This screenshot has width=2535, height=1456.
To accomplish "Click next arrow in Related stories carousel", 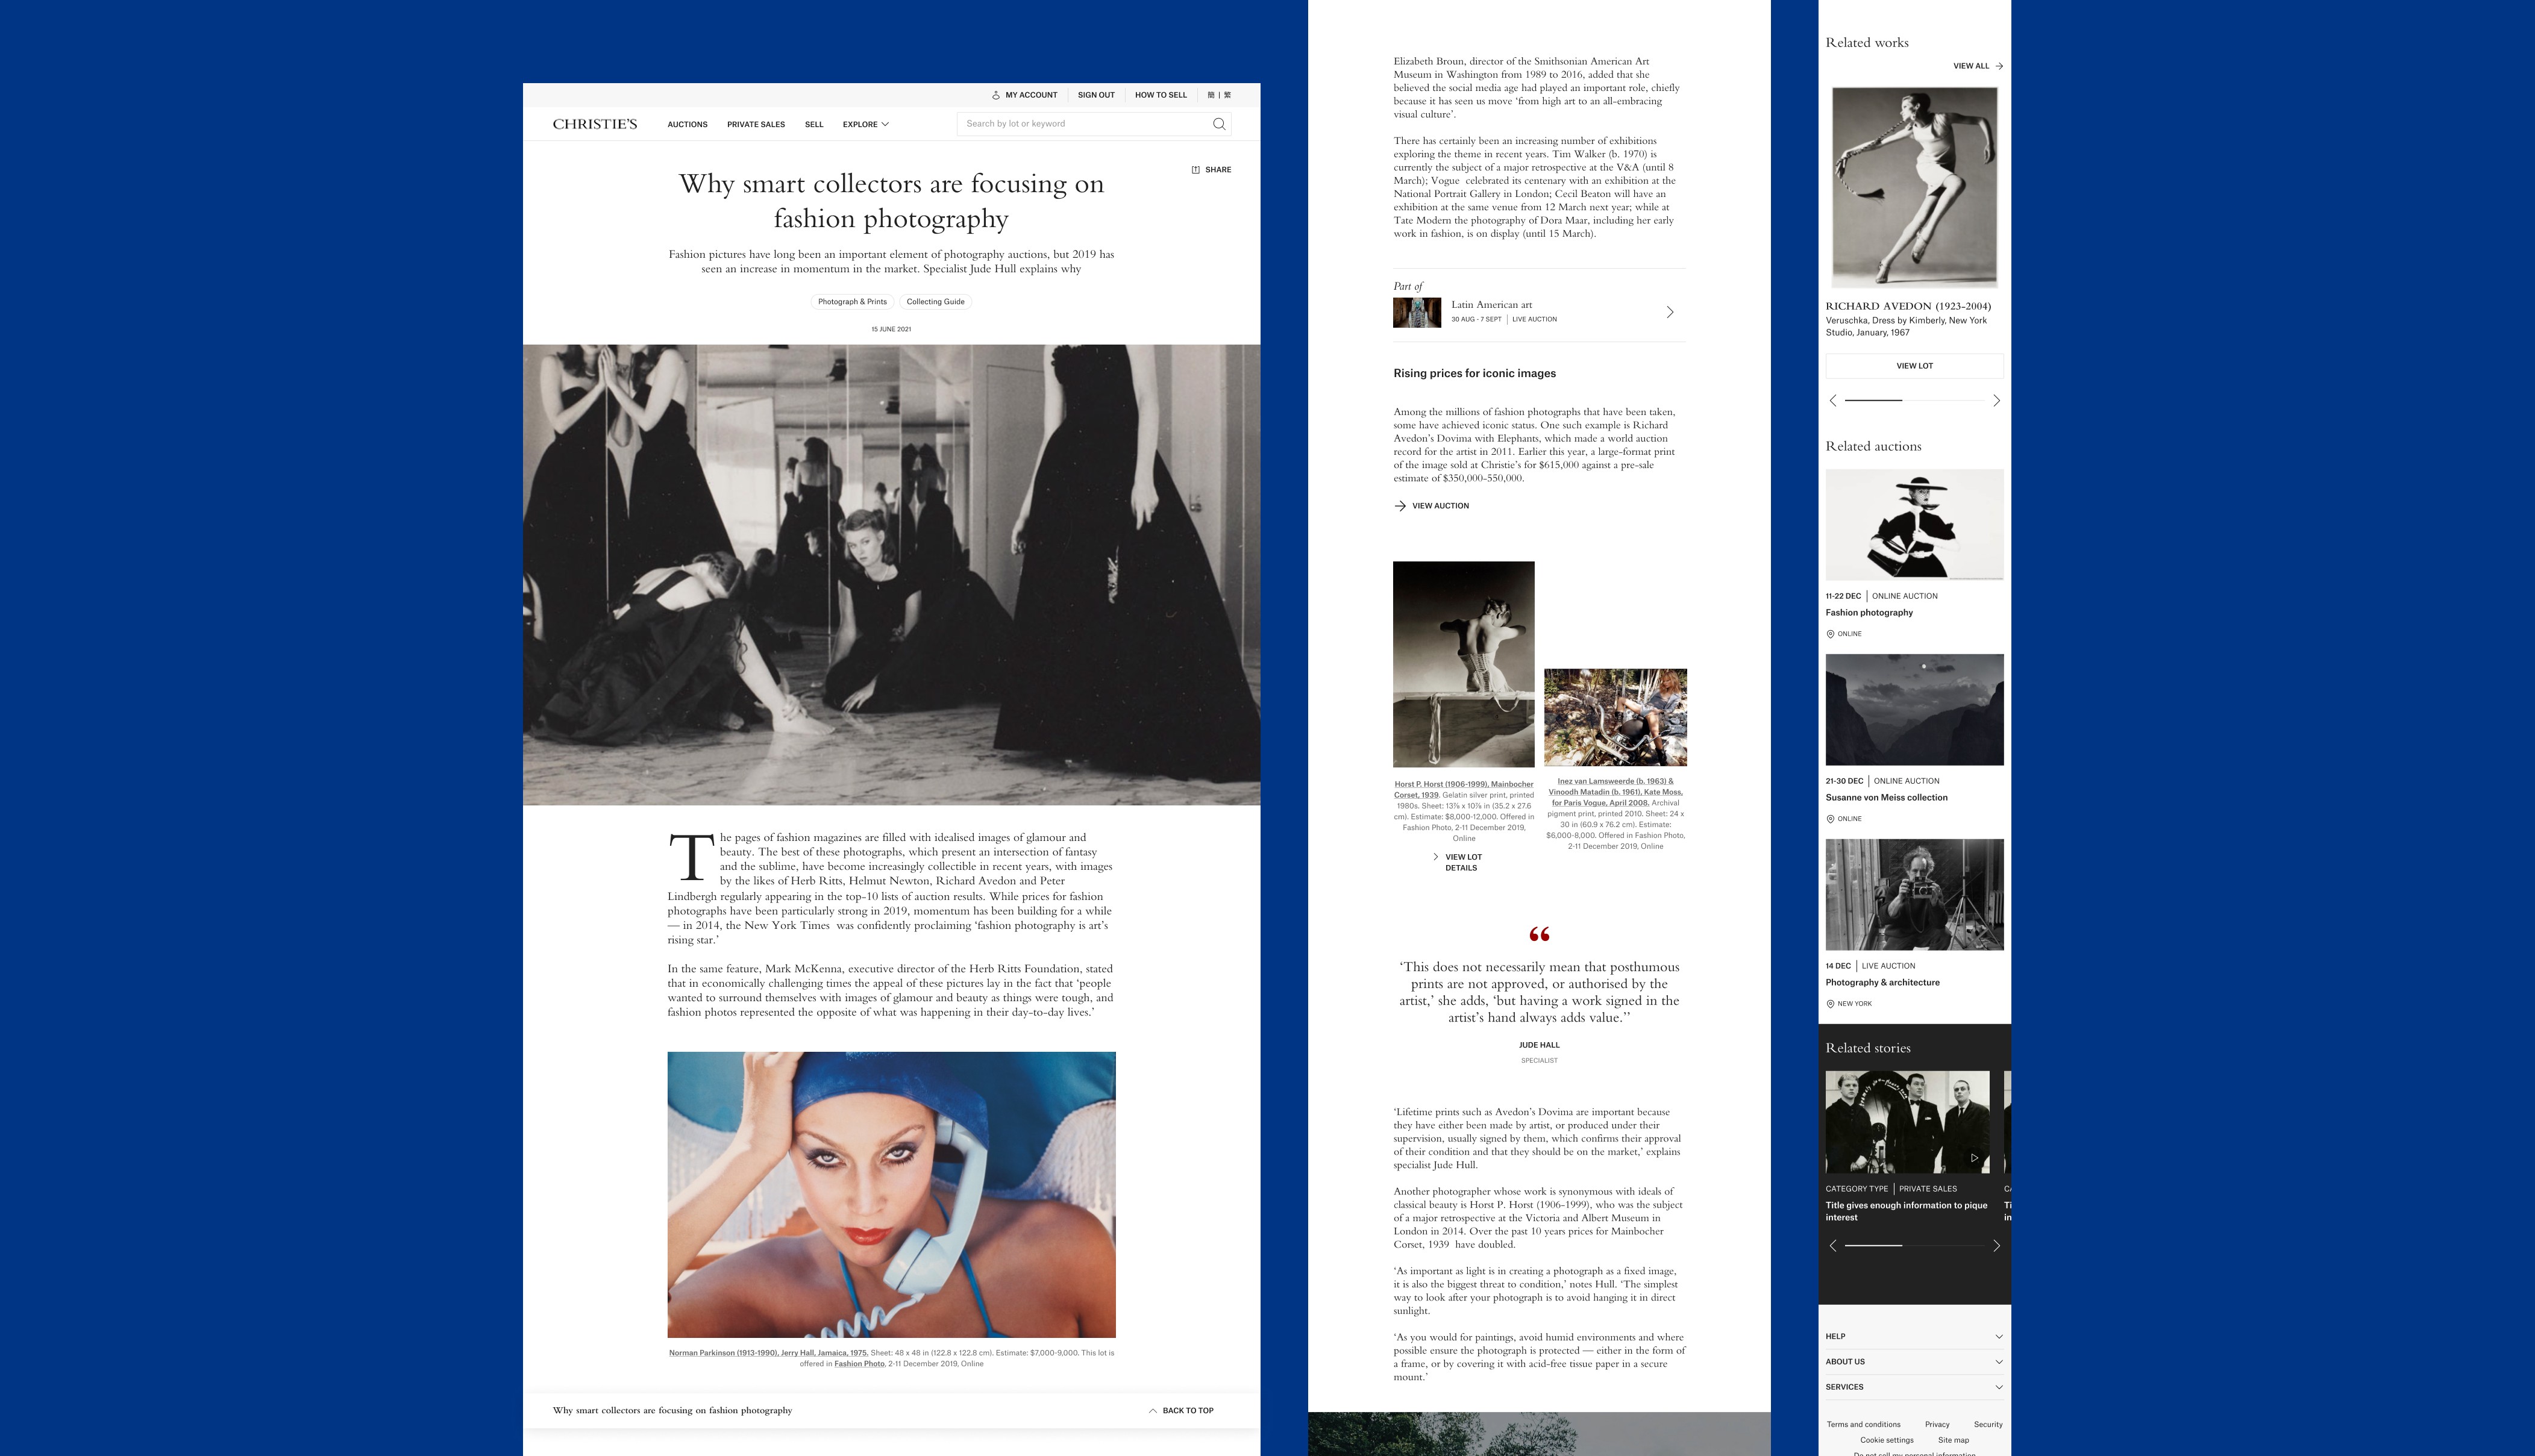I will pos(1996,1246).
